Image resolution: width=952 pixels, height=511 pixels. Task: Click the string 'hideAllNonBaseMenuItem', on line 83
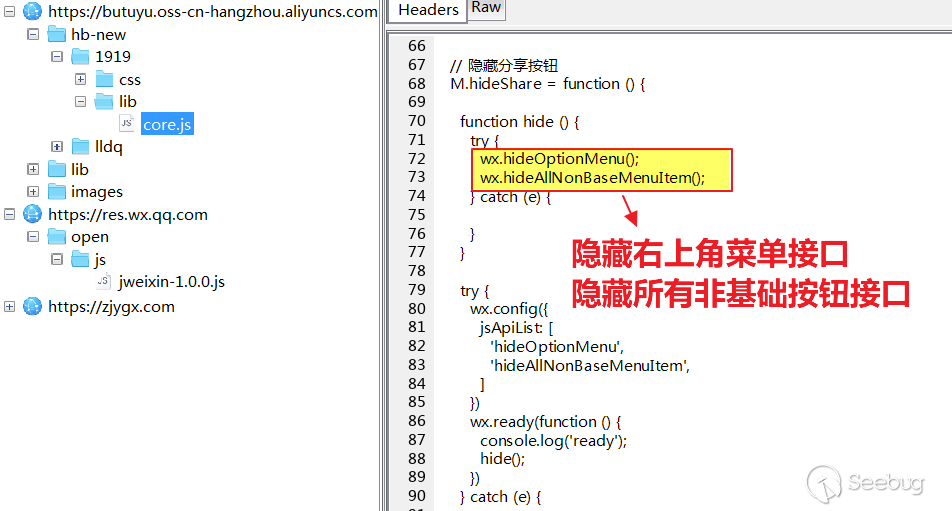tap(590, 365)
